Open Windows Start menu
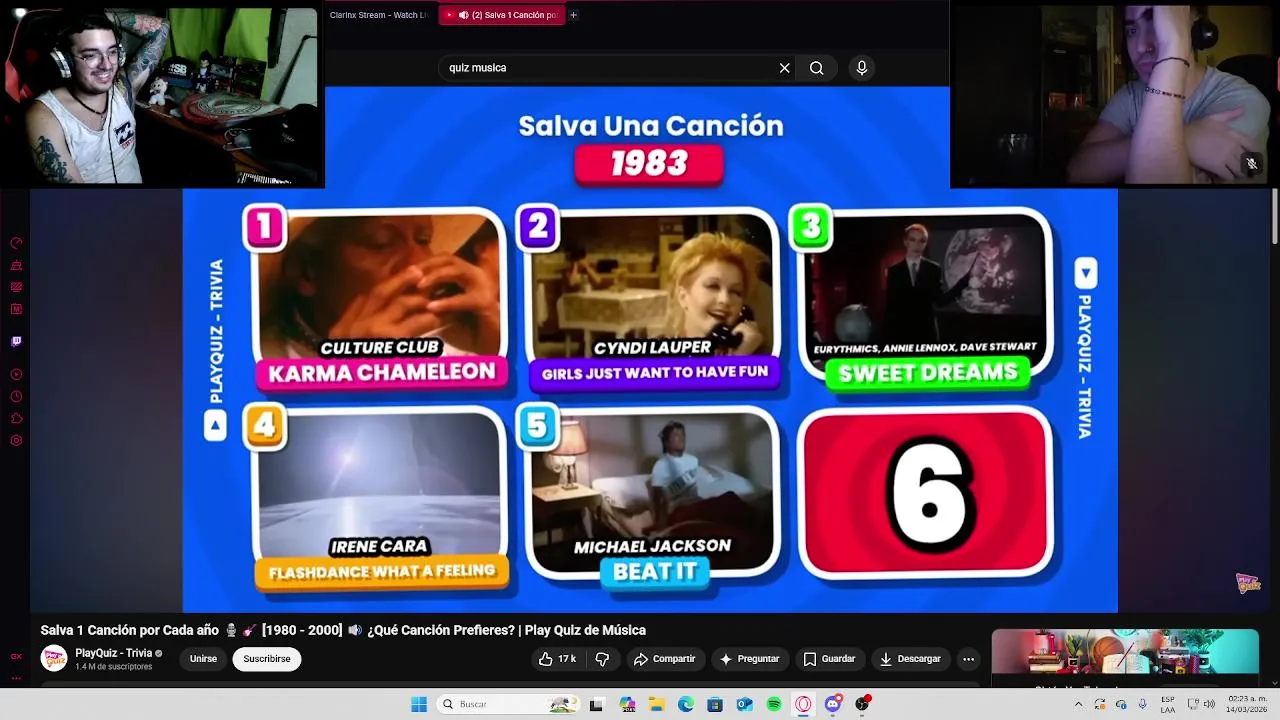 pos(419,704)
